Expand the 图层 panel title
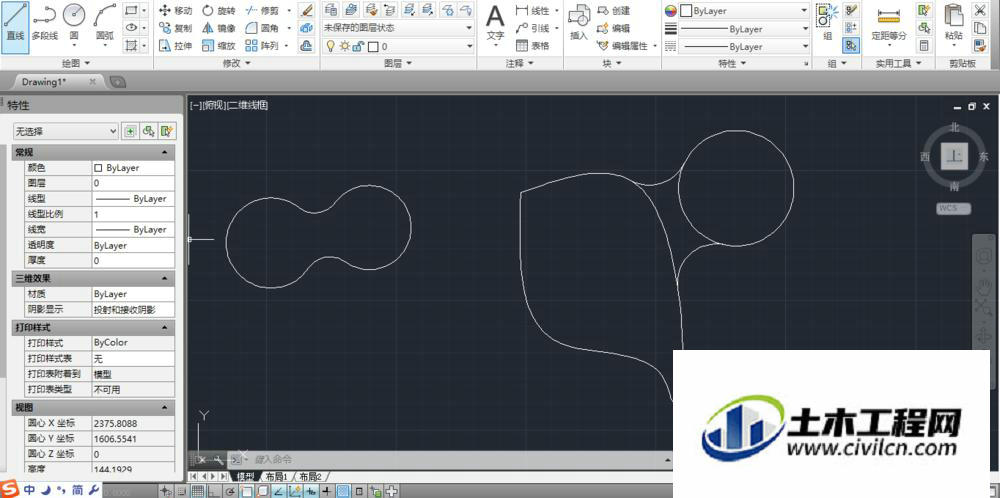Image resolution: width=1000 pixels, height=498 pixels. [x=398, y=63]
